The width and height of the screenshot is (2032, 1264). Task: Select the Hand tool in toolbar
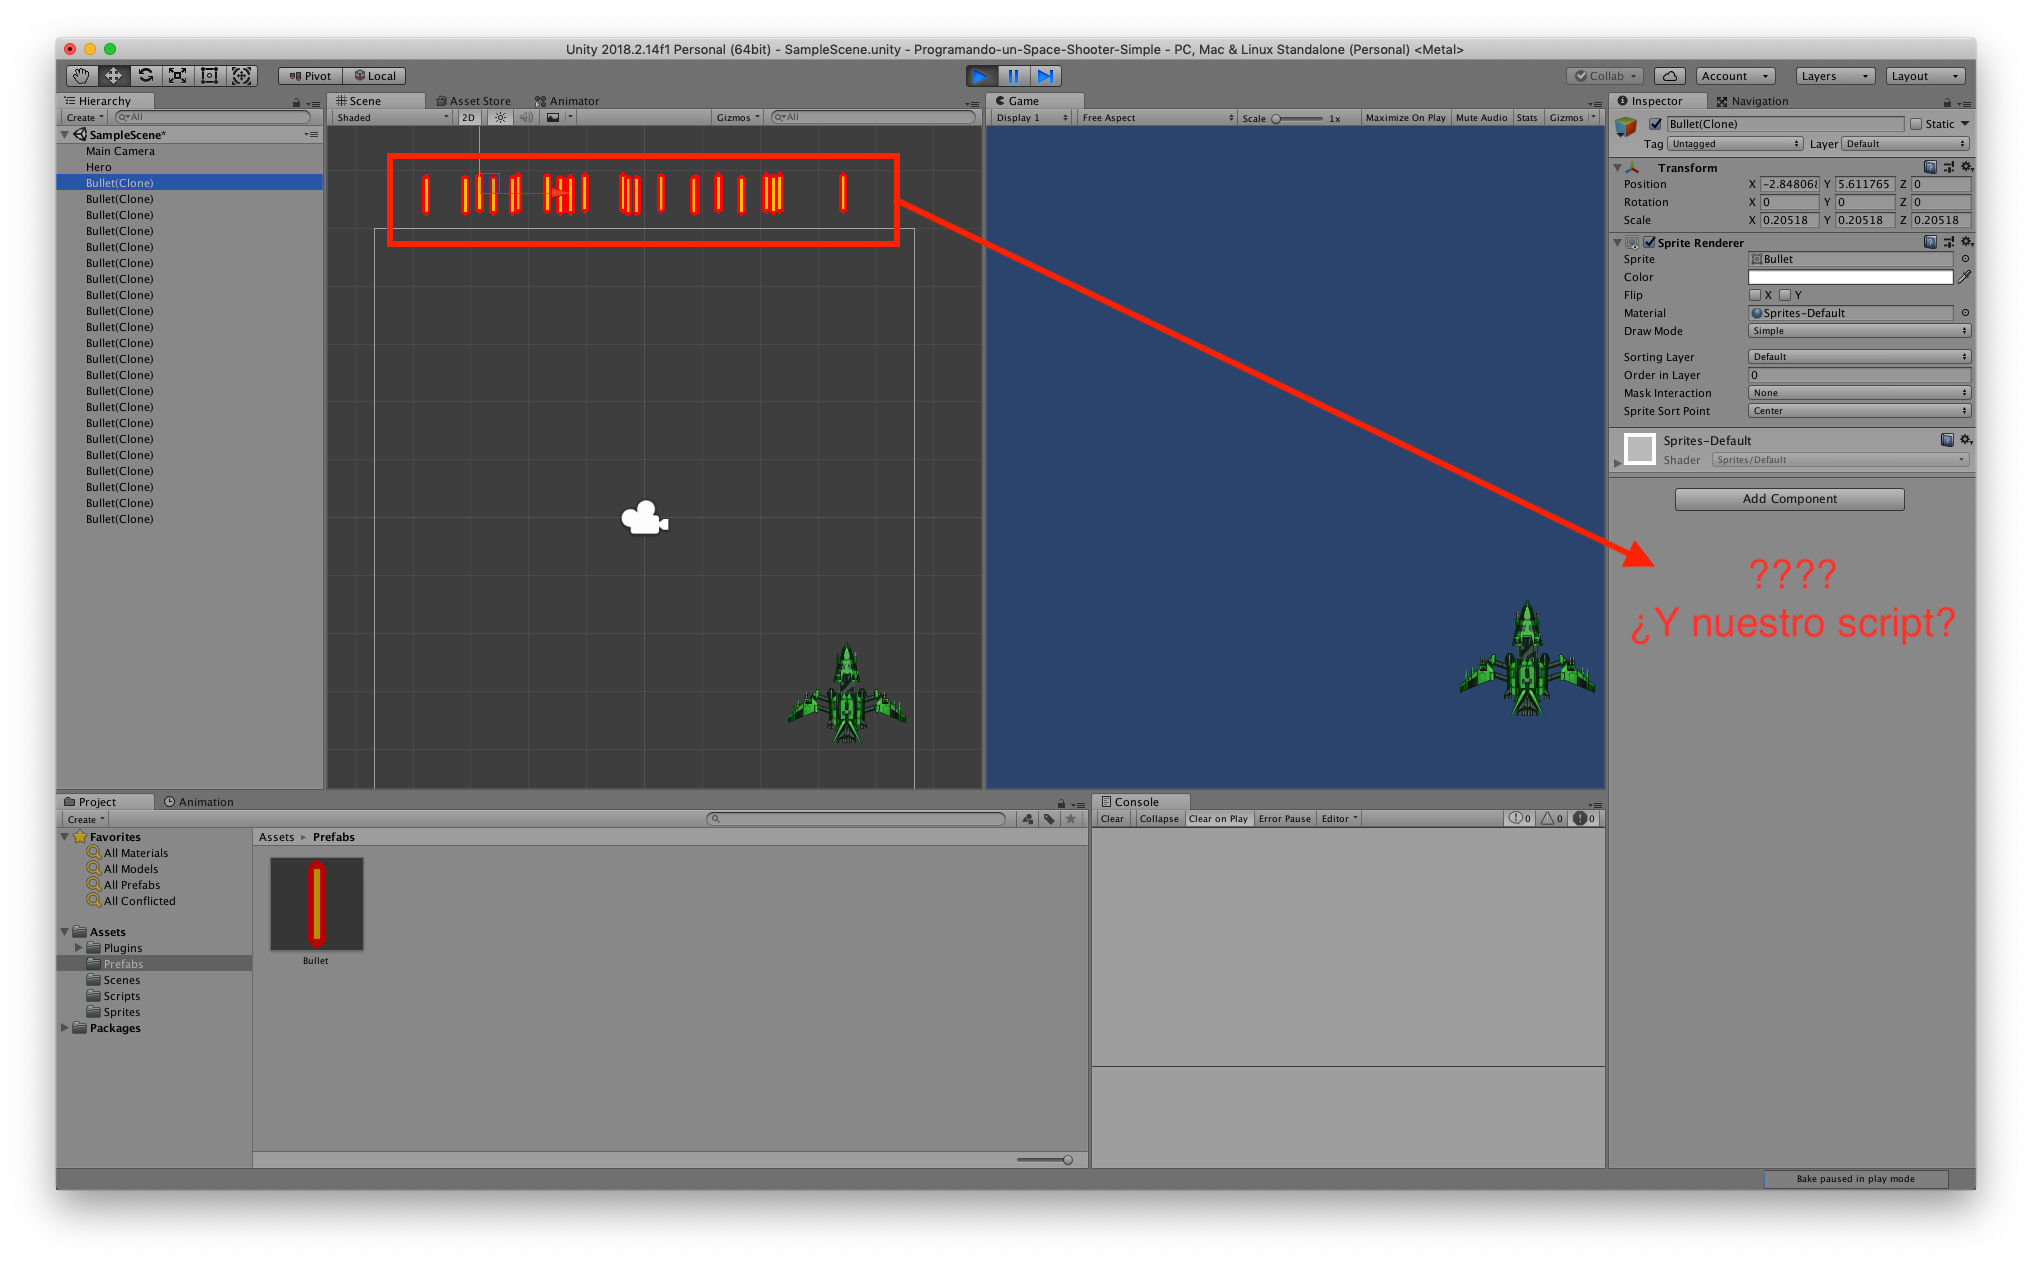(81, 76)
